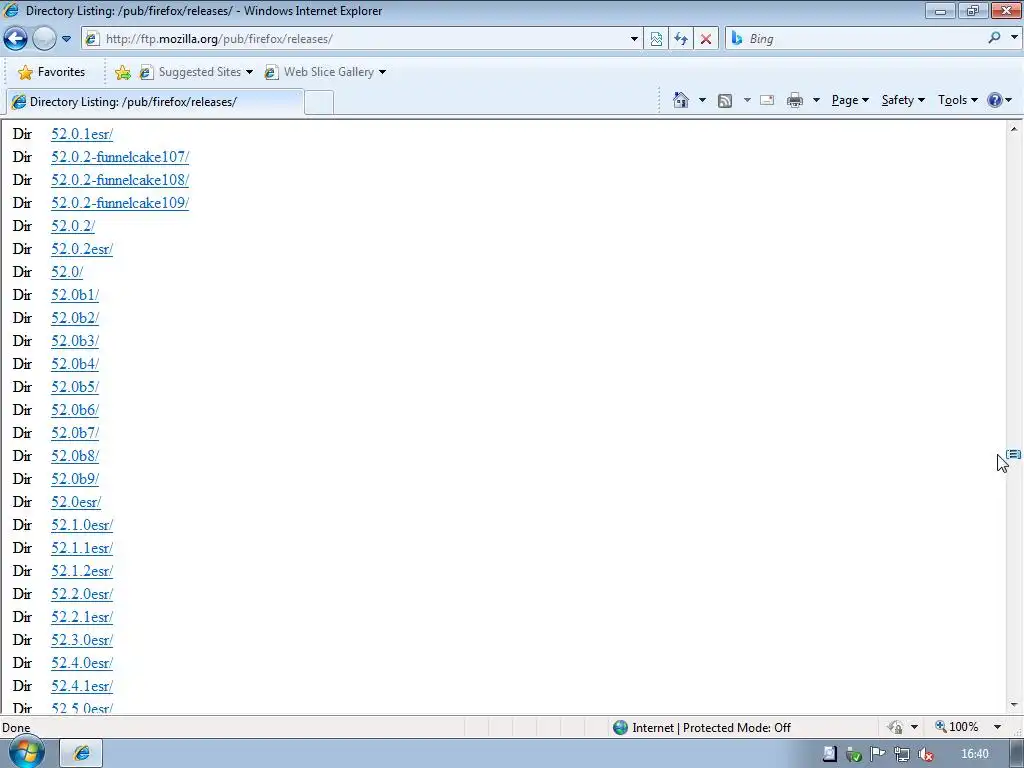Refresh the page with the Refresh icon
The image size is (1024, 768).
(x=681, y=39)
